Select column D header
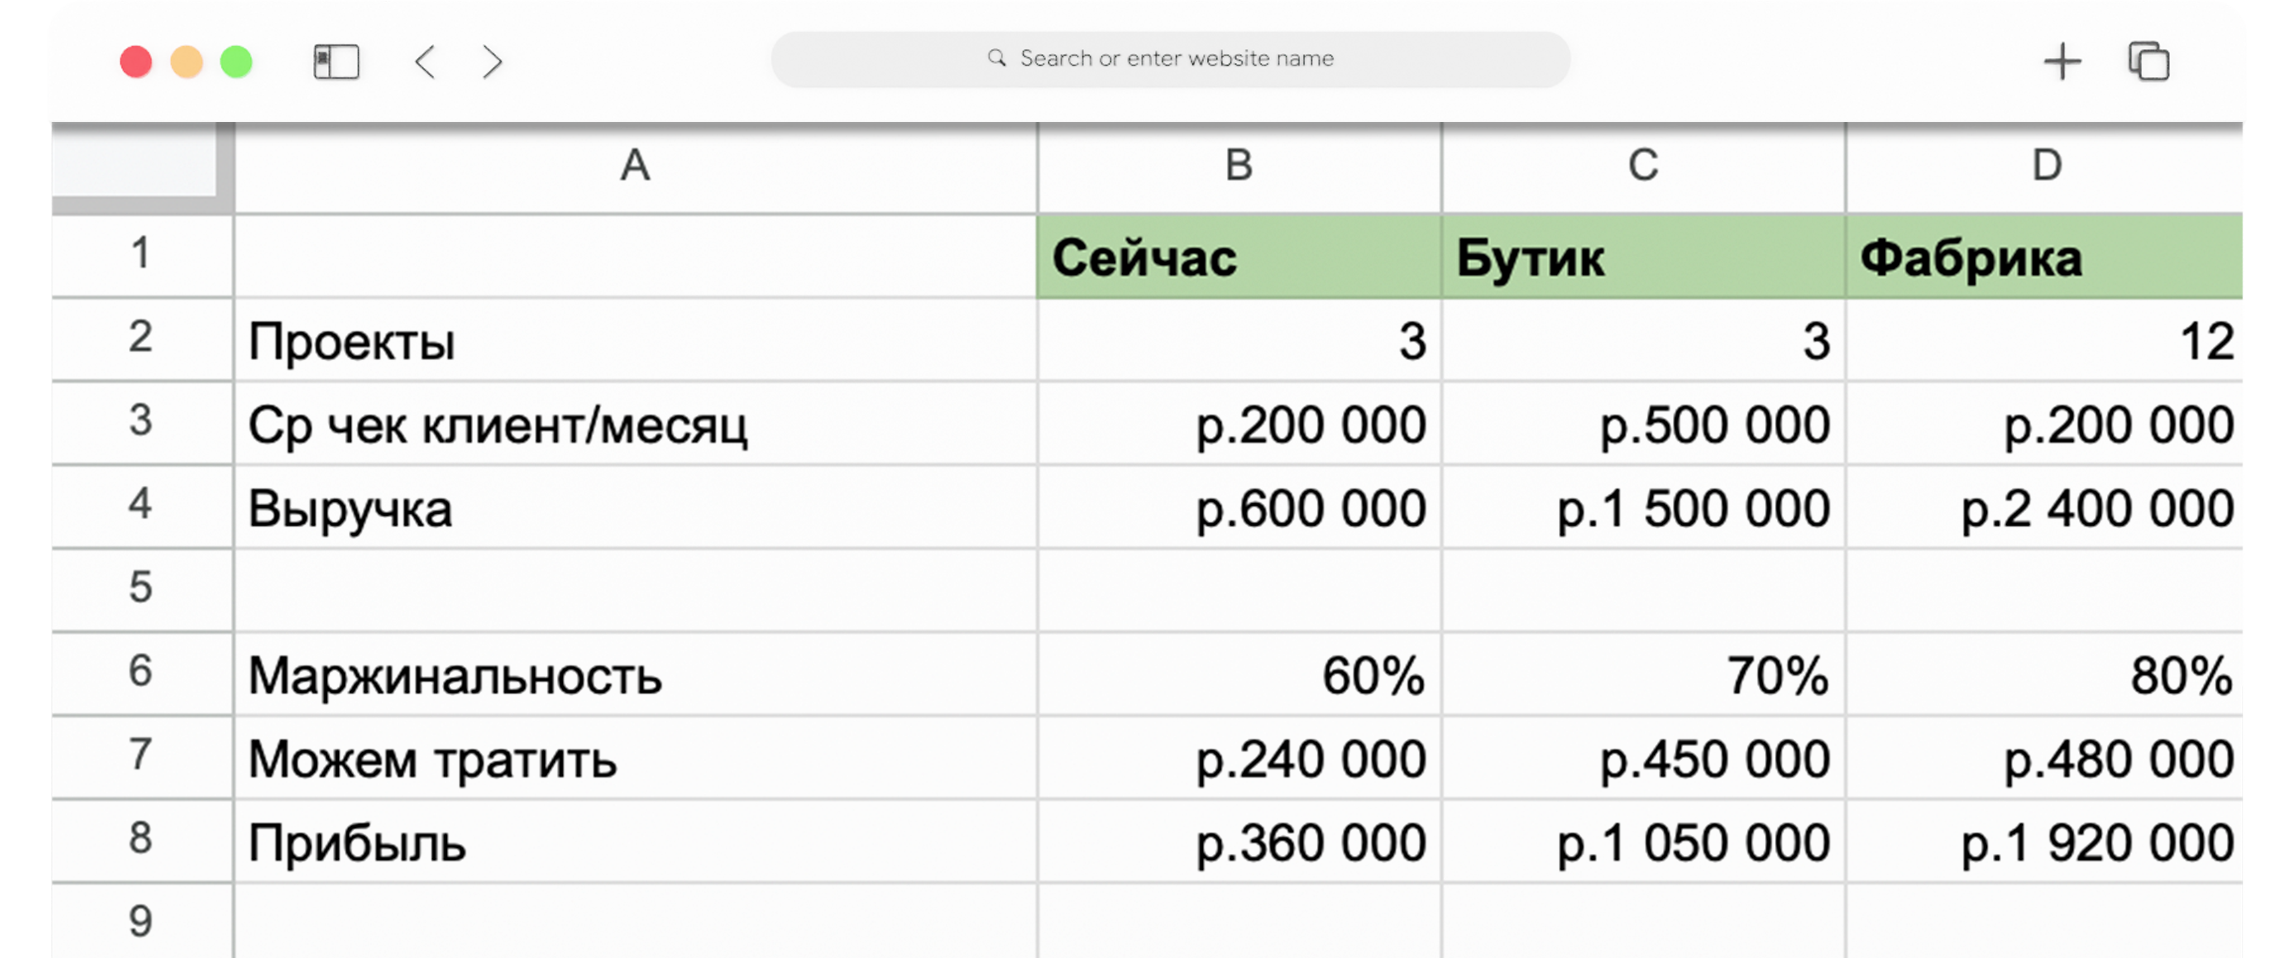2286x958 pixels. [2046, 166]
